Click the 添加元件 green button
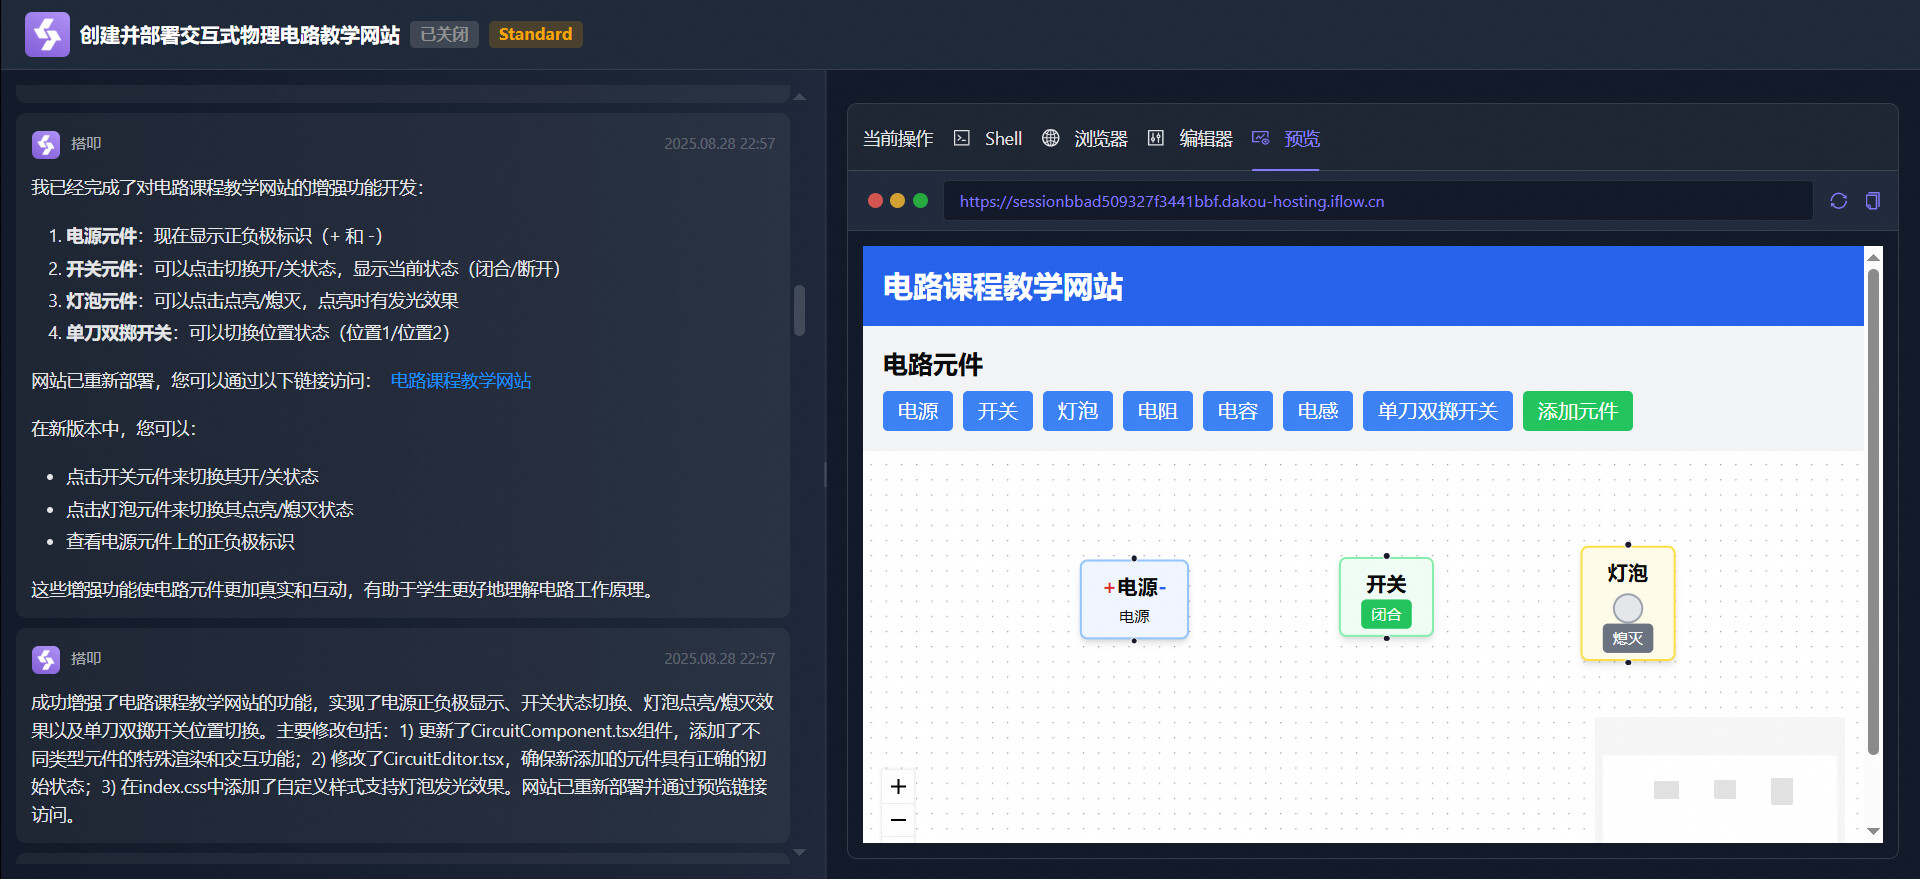 1577,411
